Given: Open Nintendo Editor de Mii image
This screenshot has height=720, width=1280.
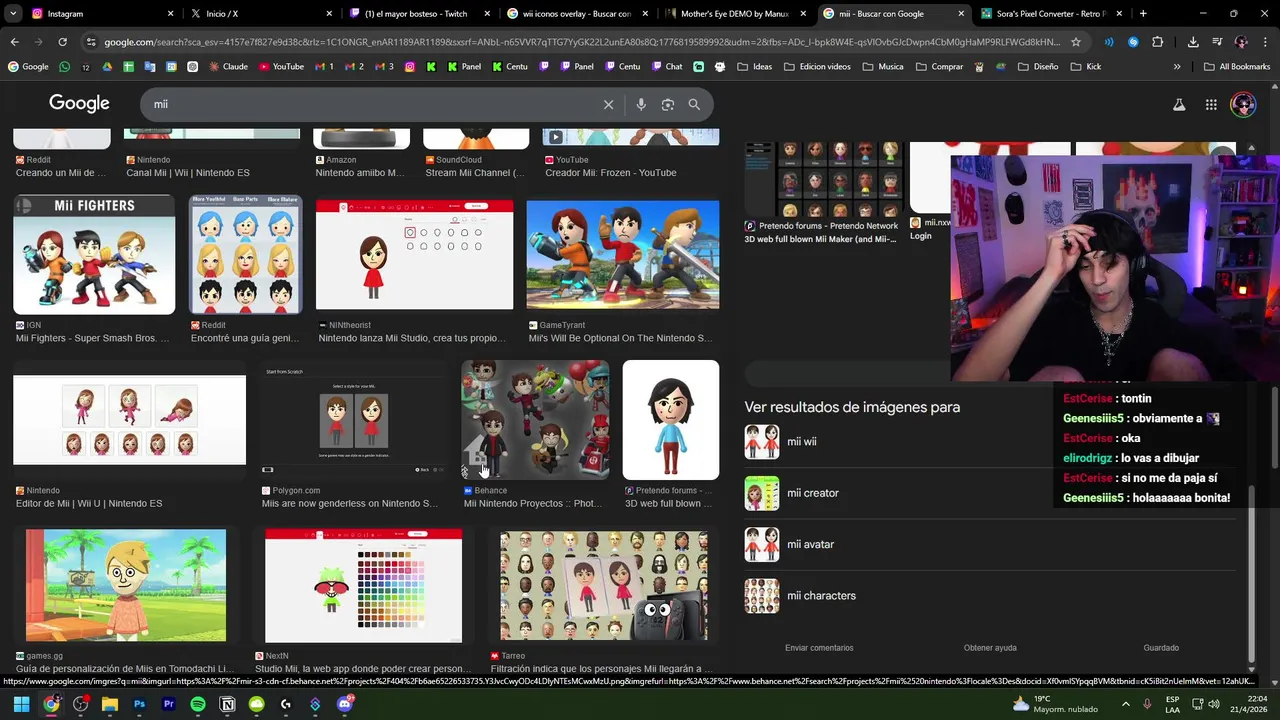Looking at the screenshot, I should [129, 420].
